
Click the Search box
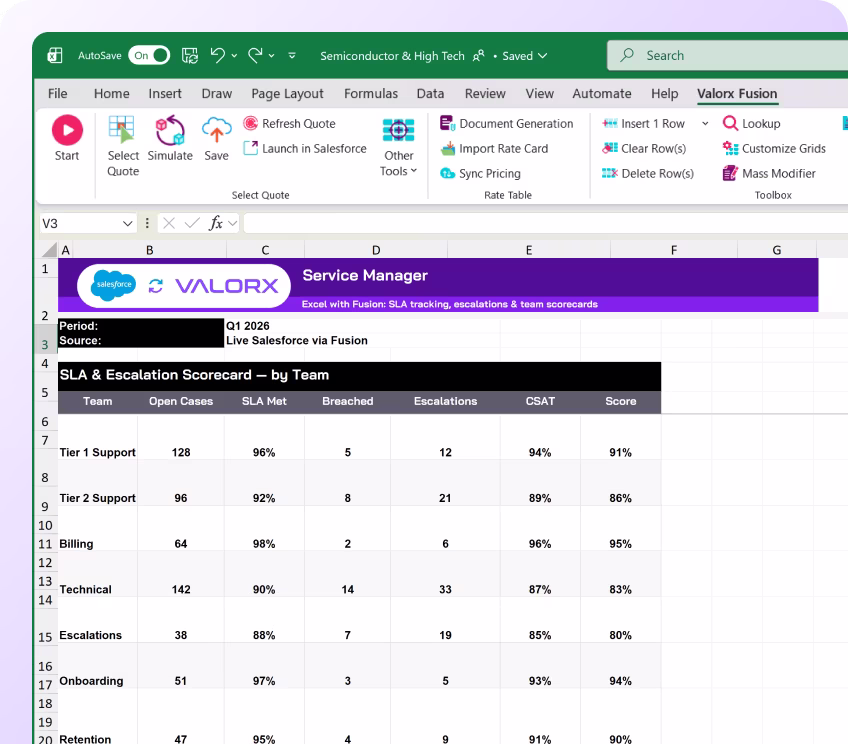click(x=727, y=55)
